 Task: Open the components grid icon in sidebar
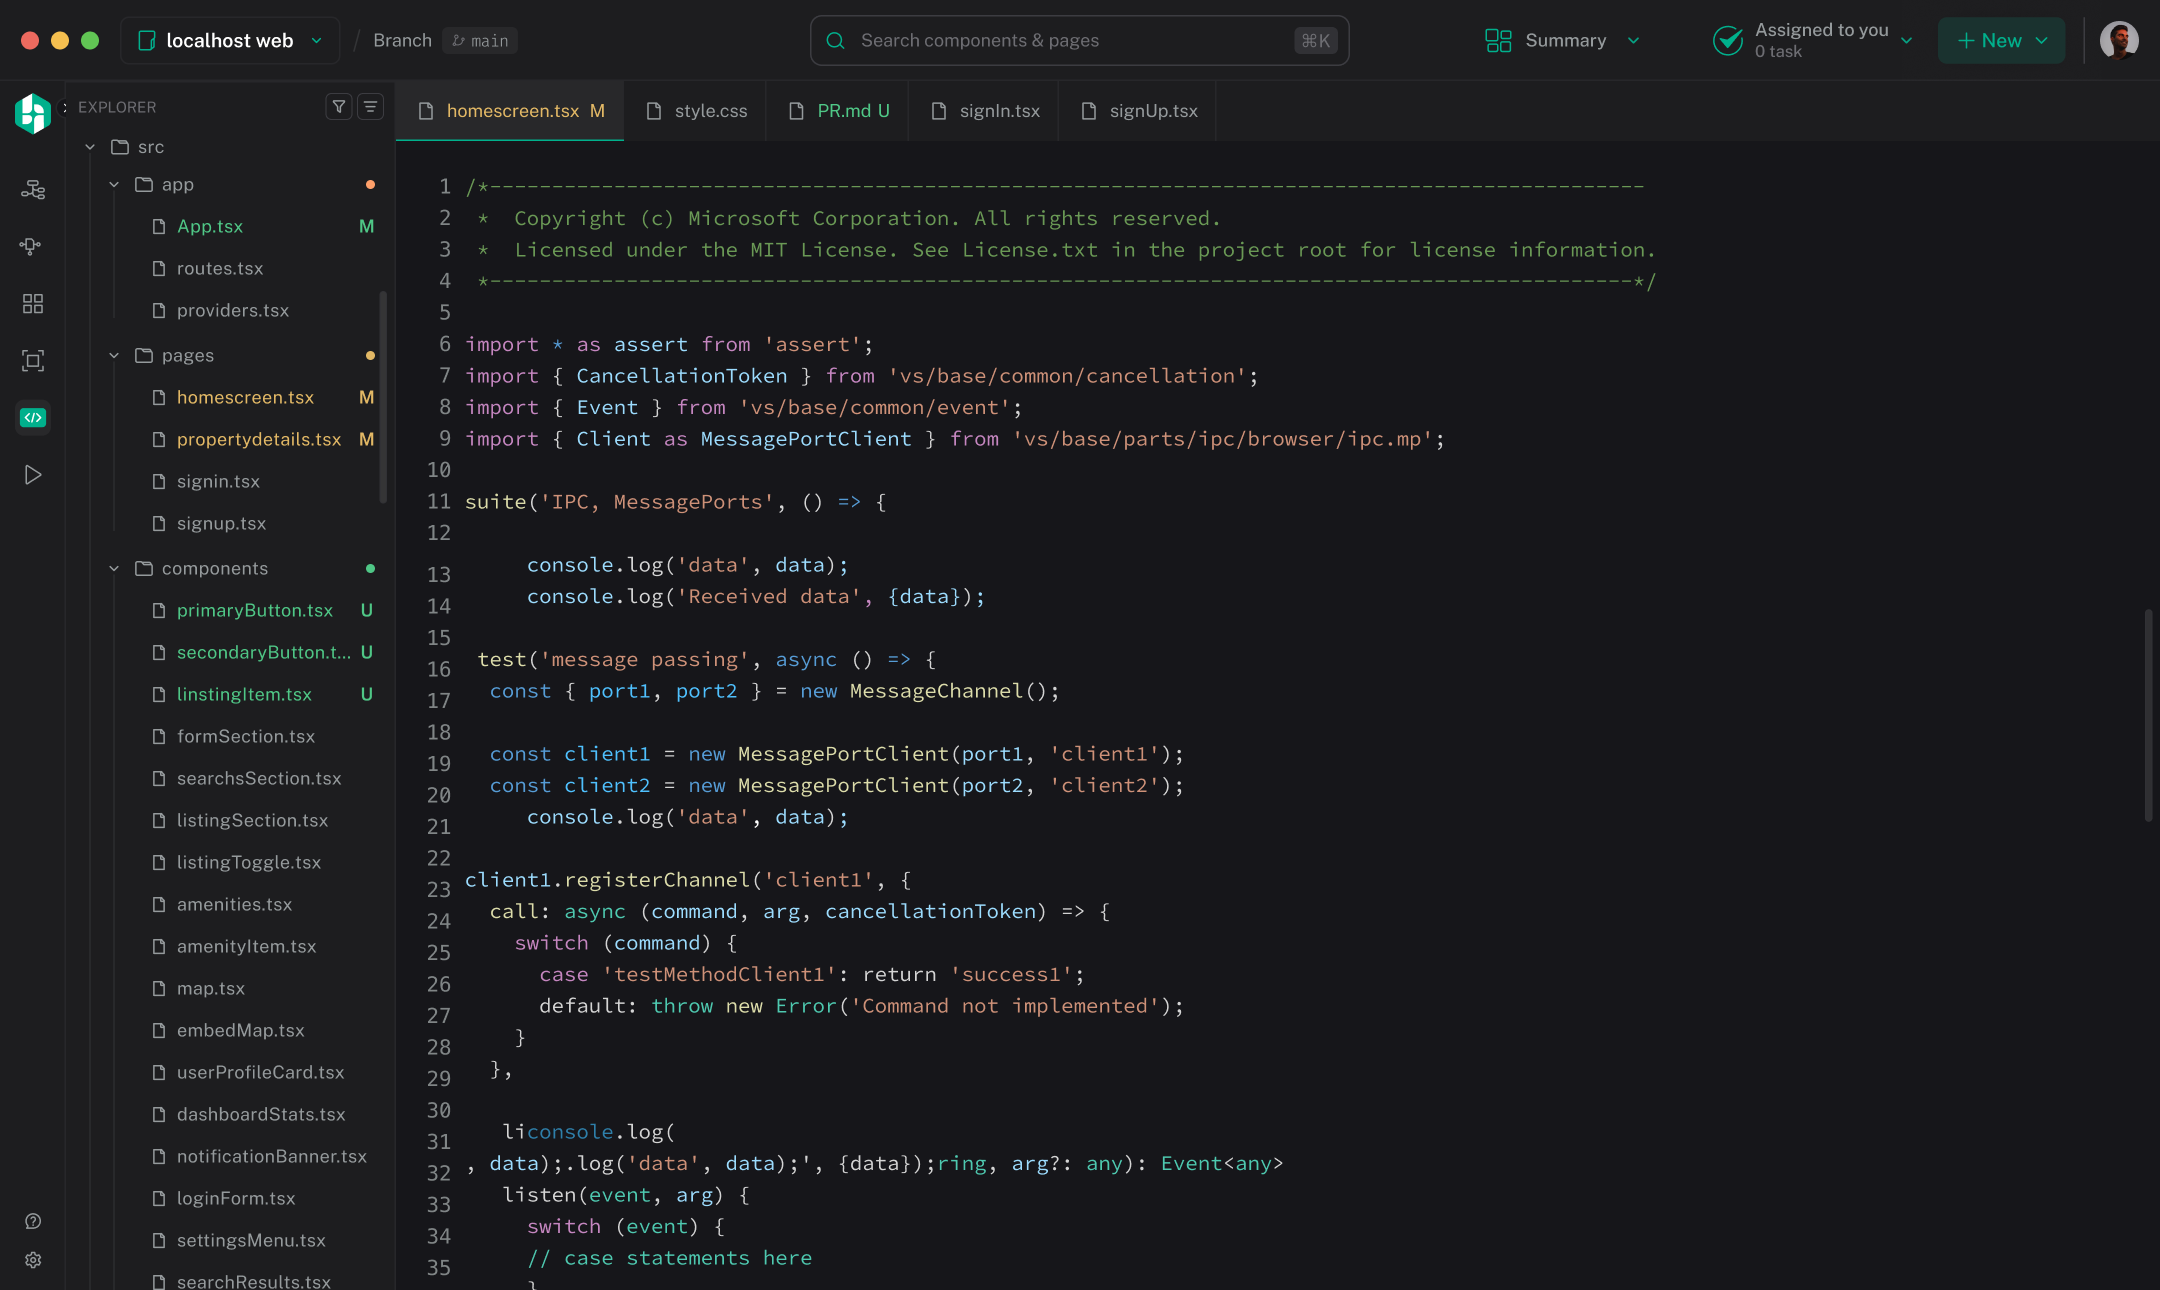[x=33, y=304]
